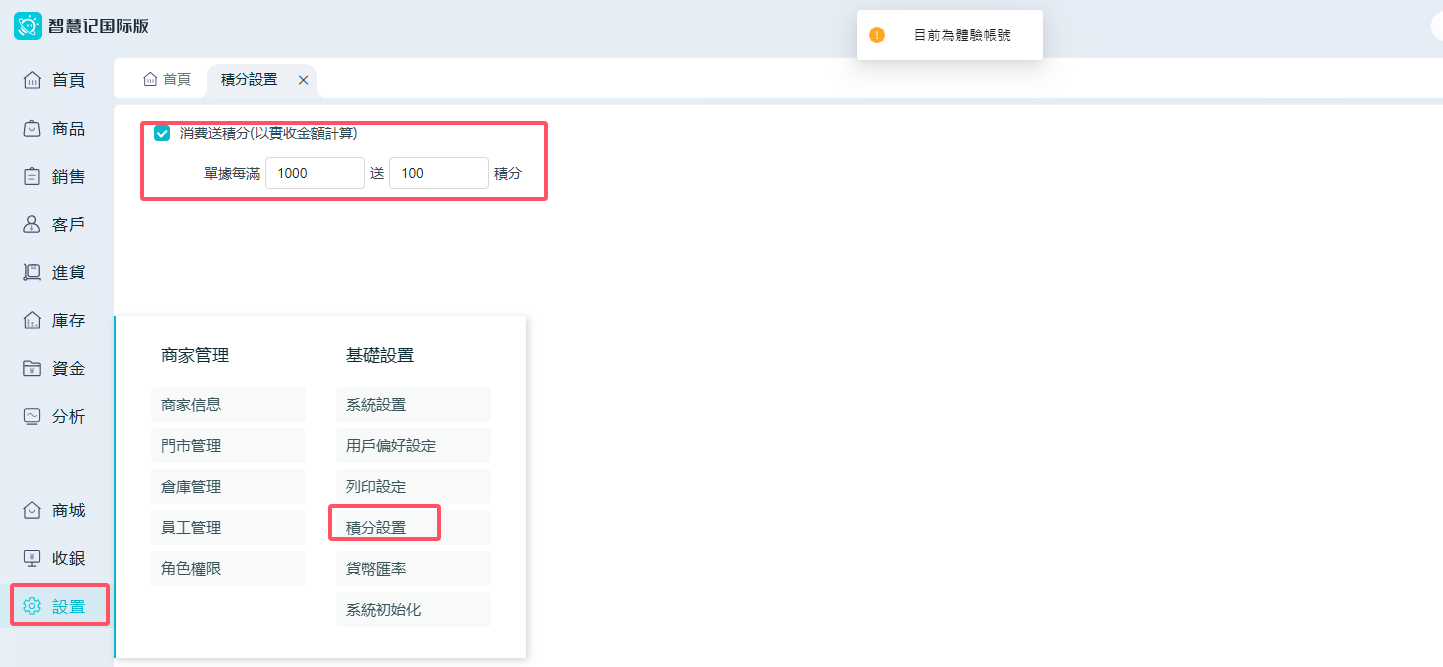1443x667 pixels.
Task: Click the 首頁 home icon in sidebar
Action: coord(32,80)
